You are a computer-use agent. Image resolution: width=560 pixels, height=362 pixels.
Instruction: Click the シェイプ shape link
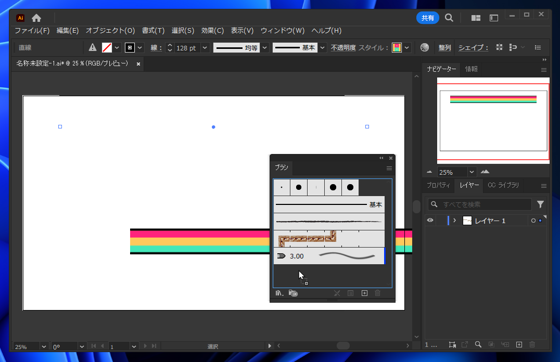(473, 47)
